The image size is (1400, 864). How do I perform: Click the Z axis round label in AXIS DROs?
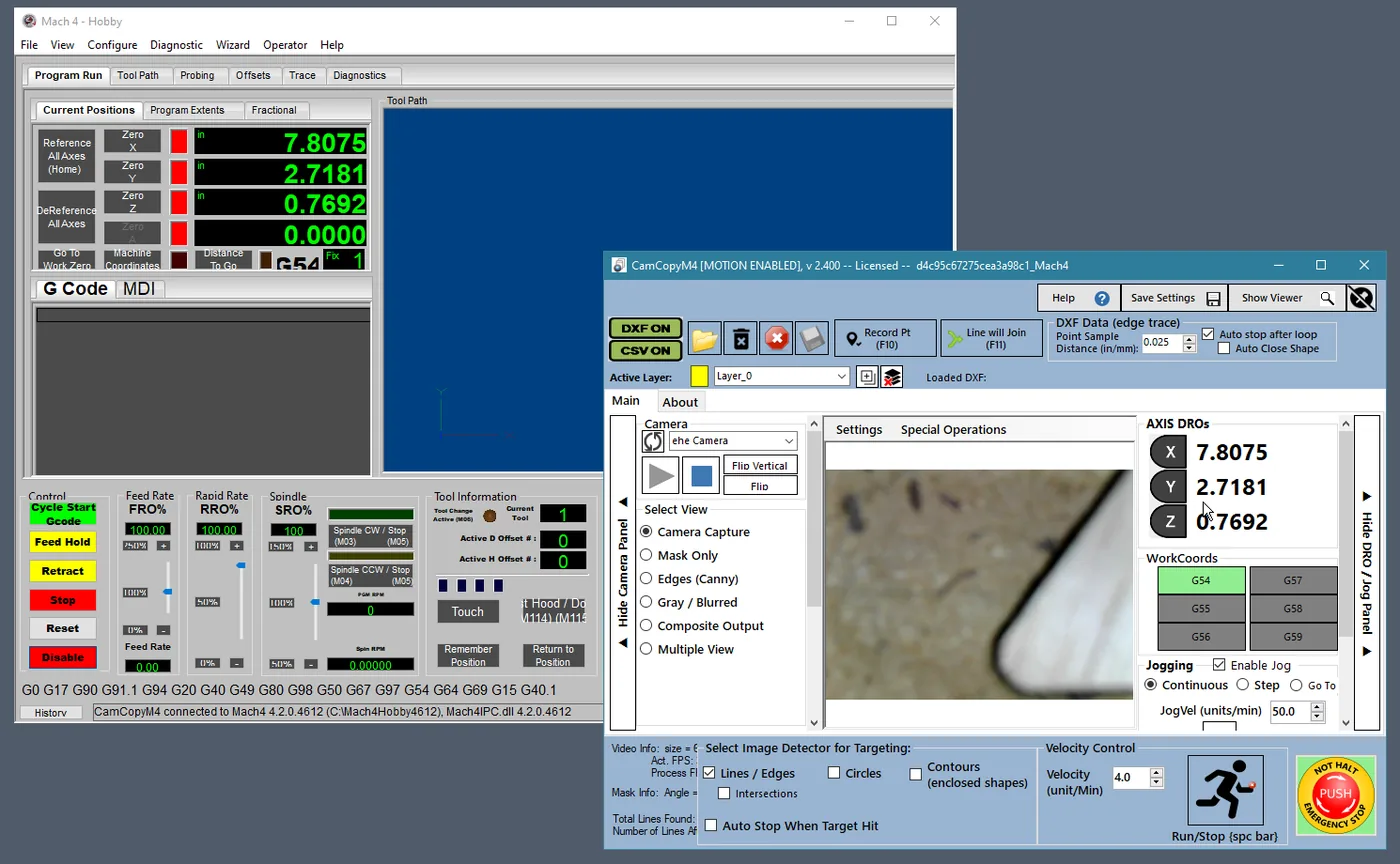click(1169, 521)
